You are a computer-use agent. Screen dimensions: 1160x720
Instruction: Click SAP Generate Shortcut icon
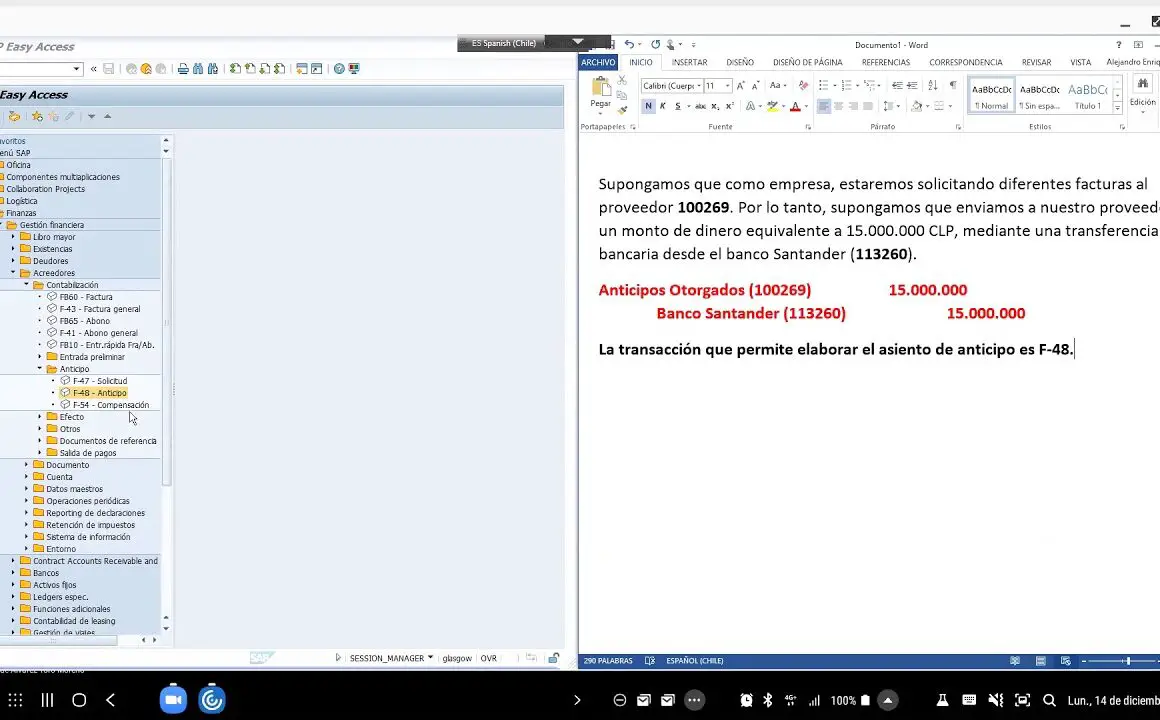click(x=317, y=69)
